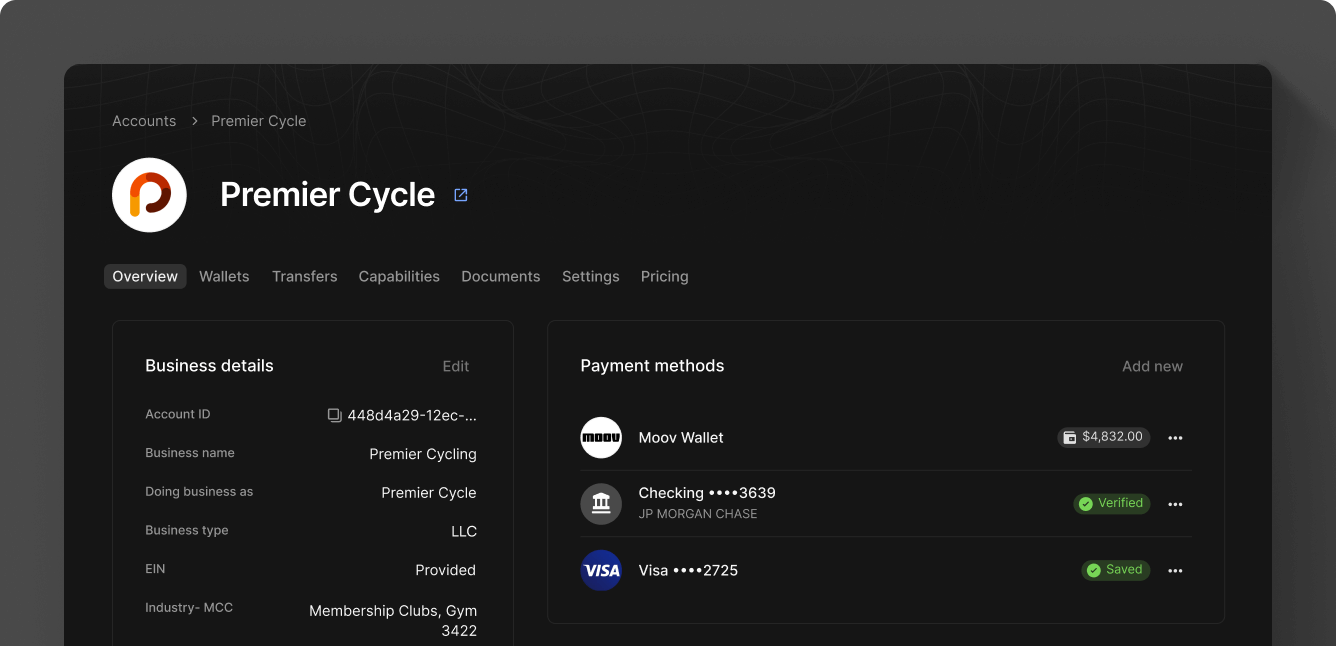Viewport: 1336px width, 646px height.
Task: Click the Doing business as value Premier Cycle
Action: click(x=429, y=493)
